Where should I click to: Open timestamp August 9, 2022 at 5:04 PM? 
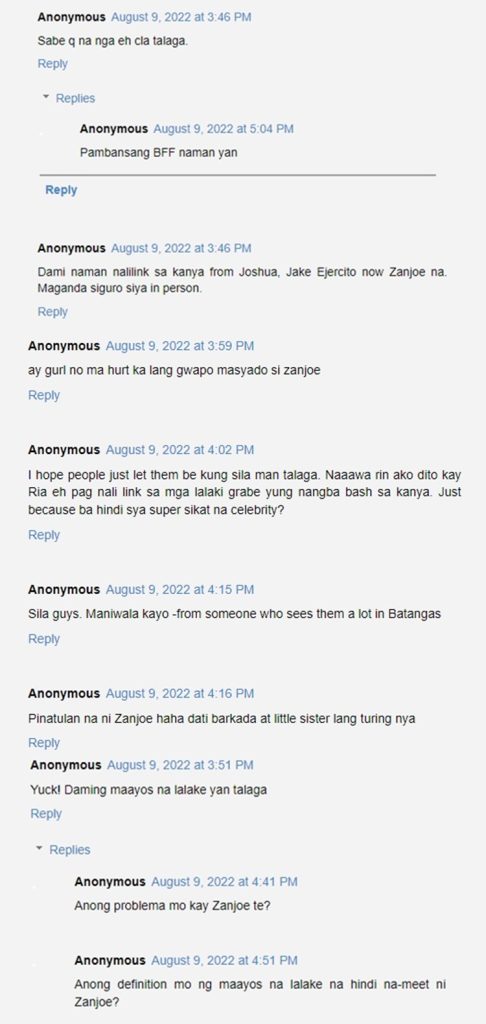[223, 129]
